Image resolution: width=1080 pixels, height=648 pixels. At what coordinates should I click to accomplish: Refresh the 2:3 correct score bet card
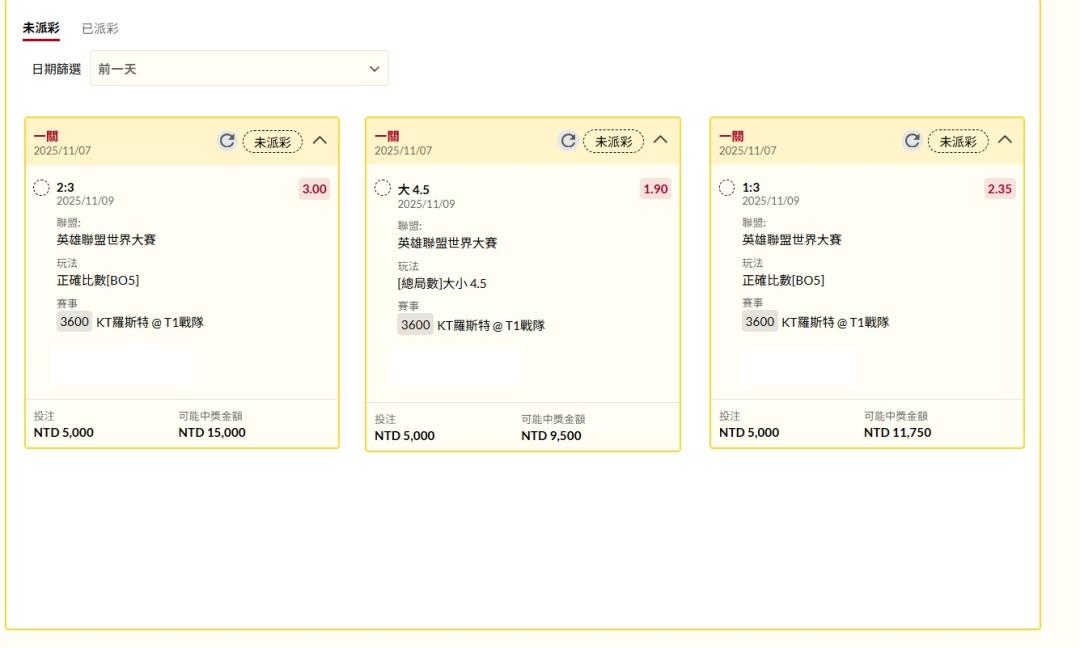tap(227, 141)
